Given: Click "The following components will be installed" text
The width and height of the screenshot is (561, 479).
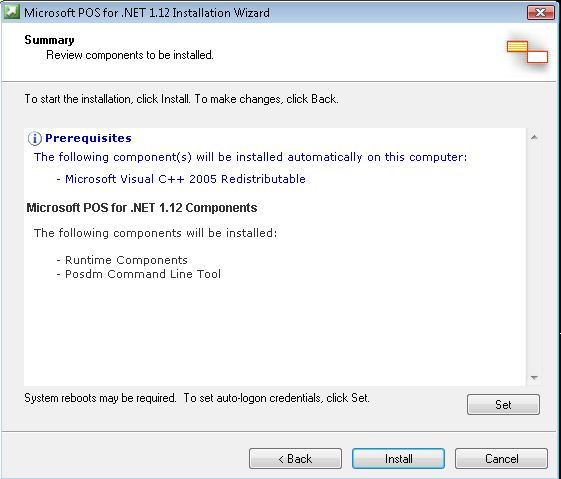Looking at the screenshot, I should [155, 233].
